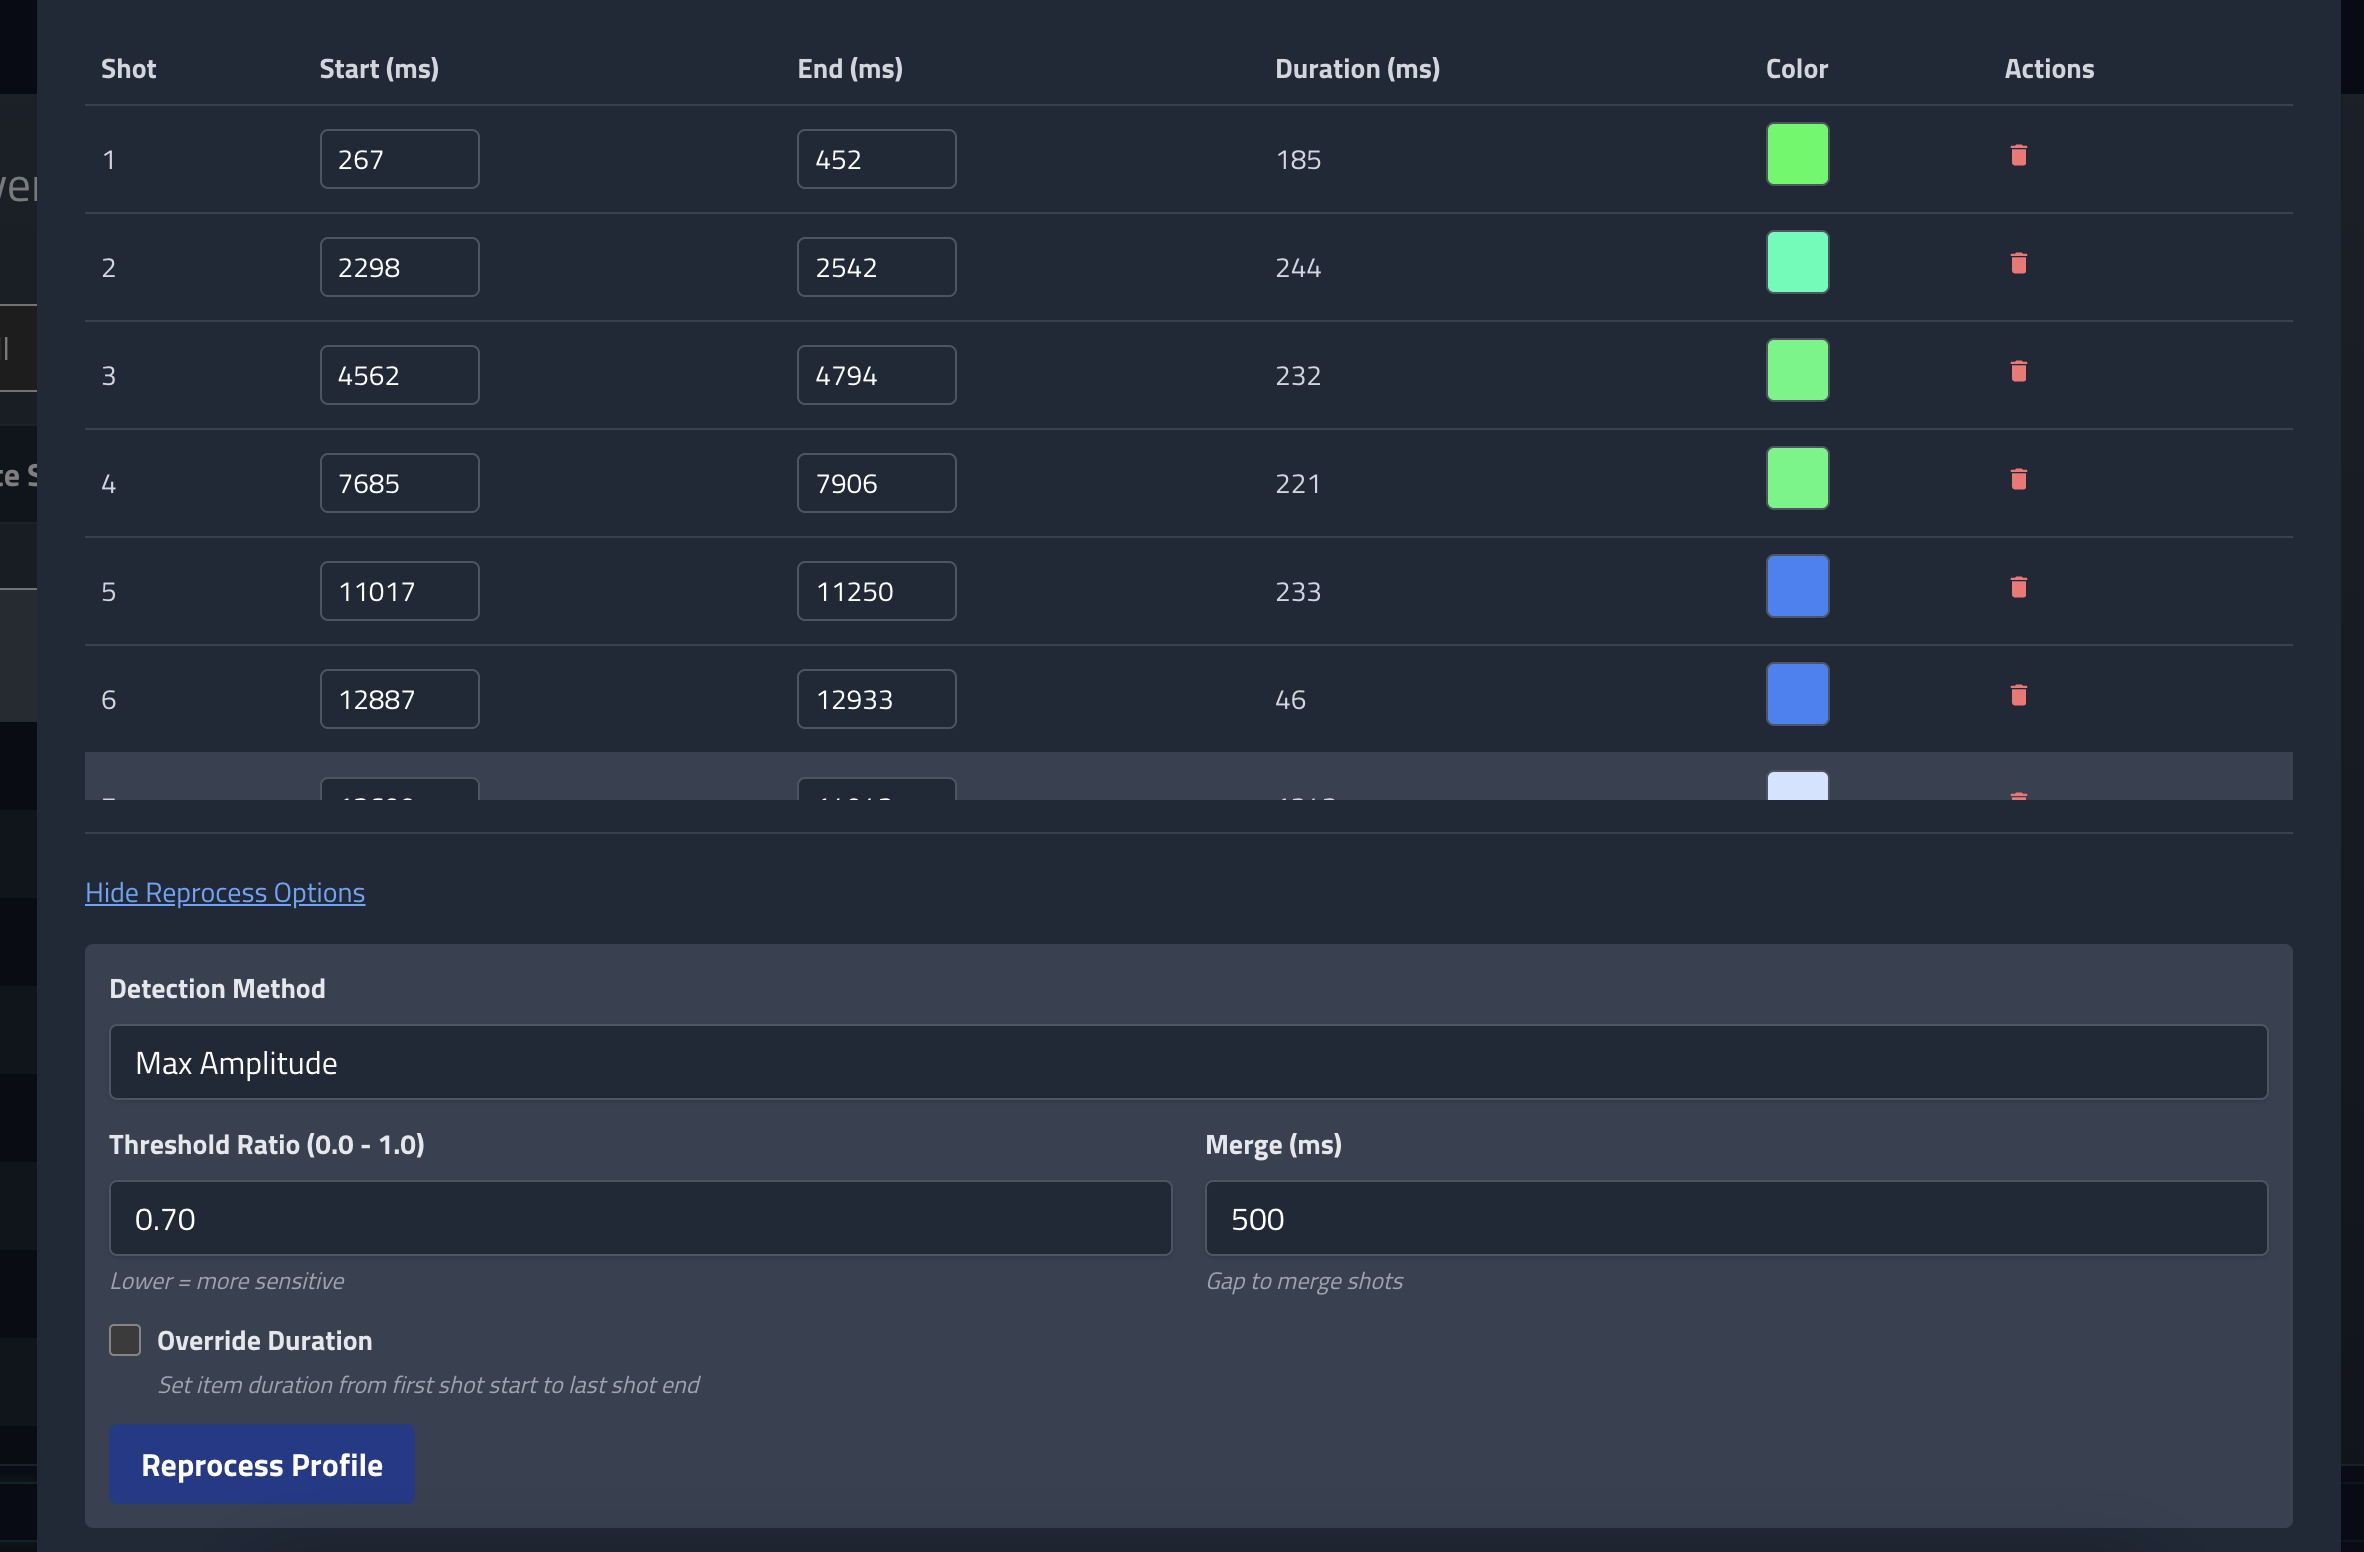Click shot 4 start field 7685
This screenshot has height=1552, width=2364.
coord(399,483)
